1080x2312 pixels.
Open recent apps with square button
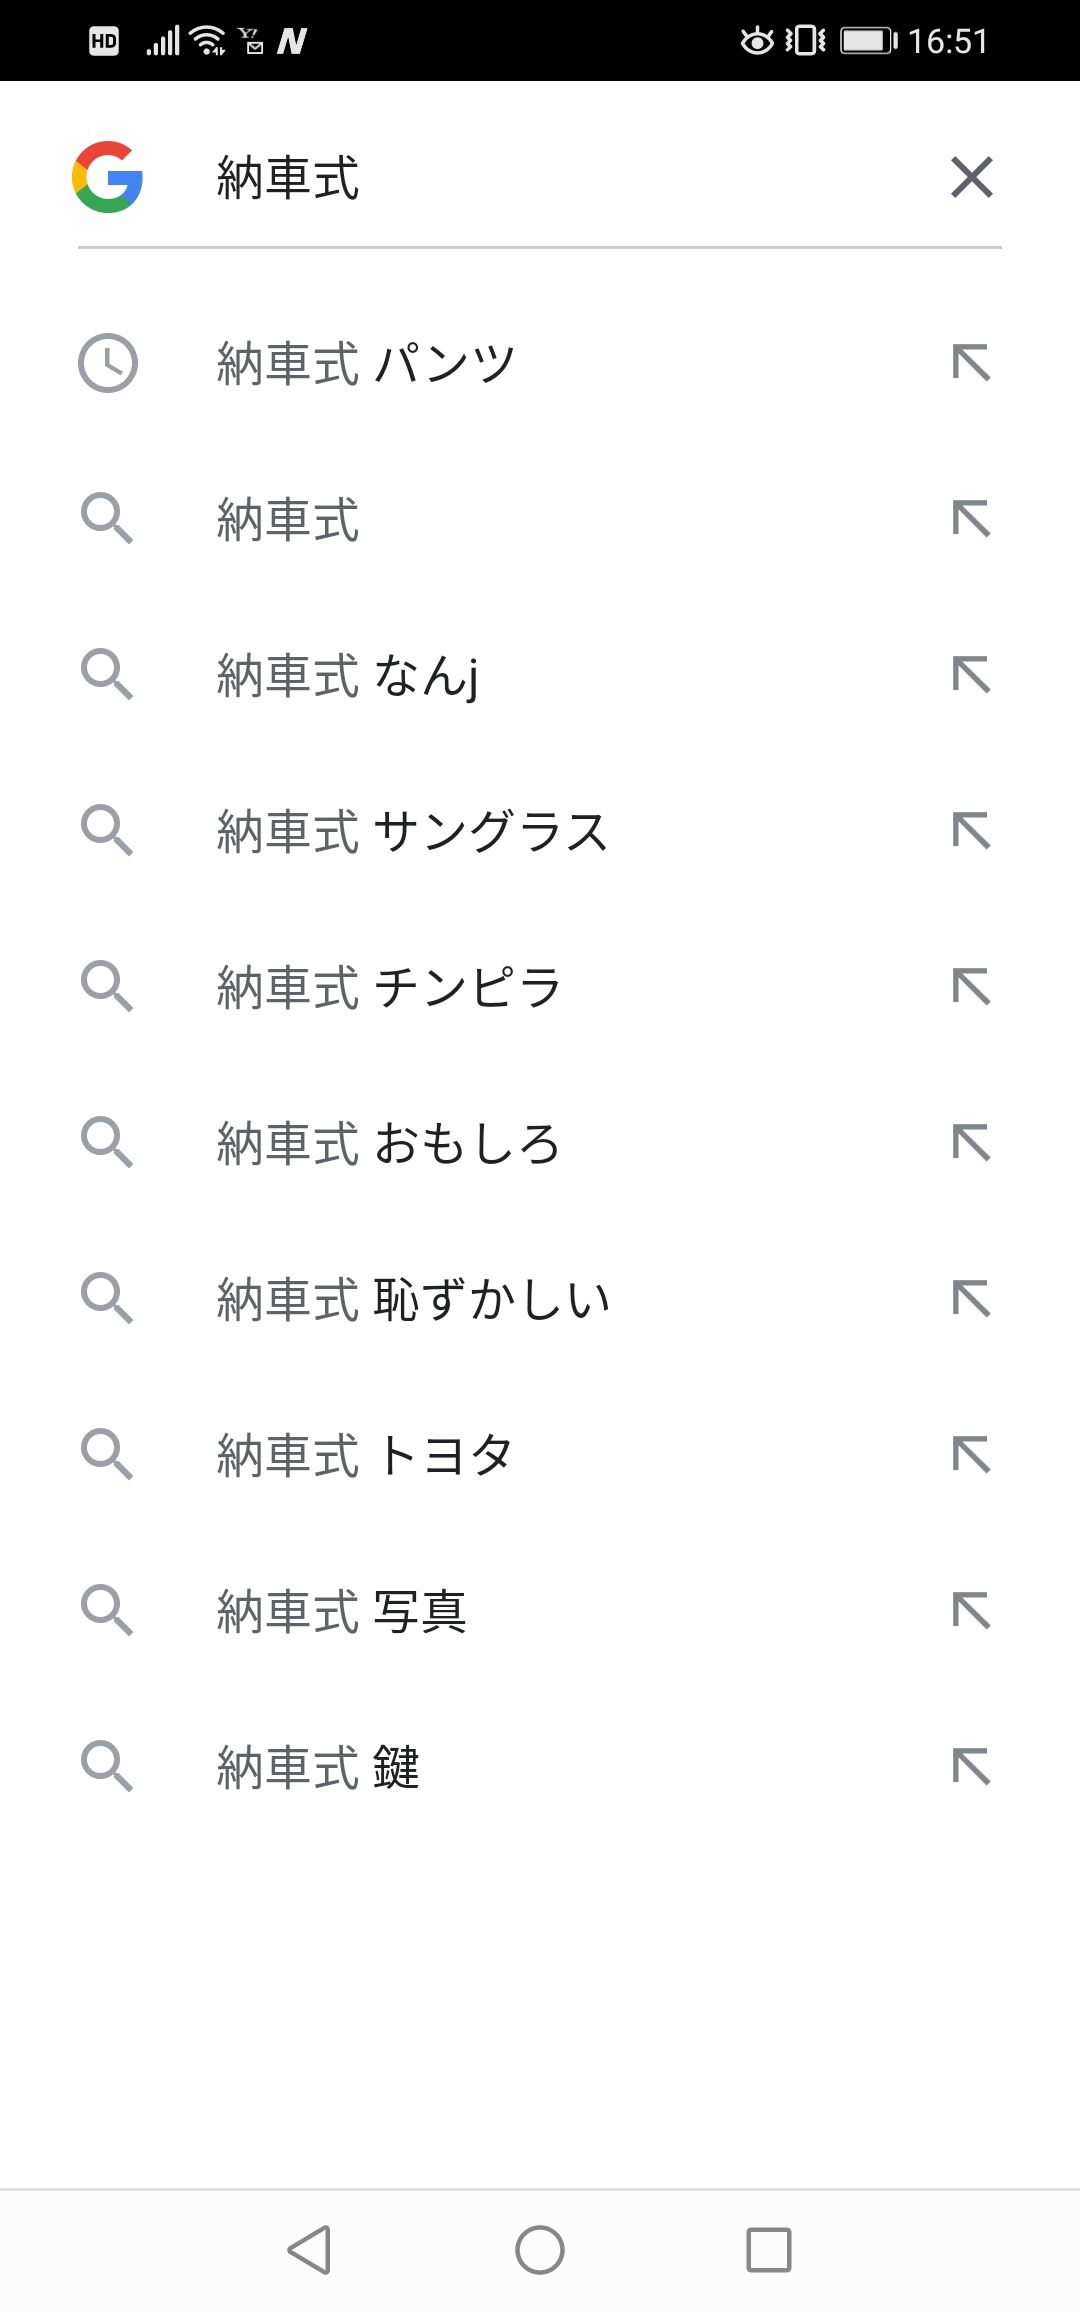[x=769, y=2250]
